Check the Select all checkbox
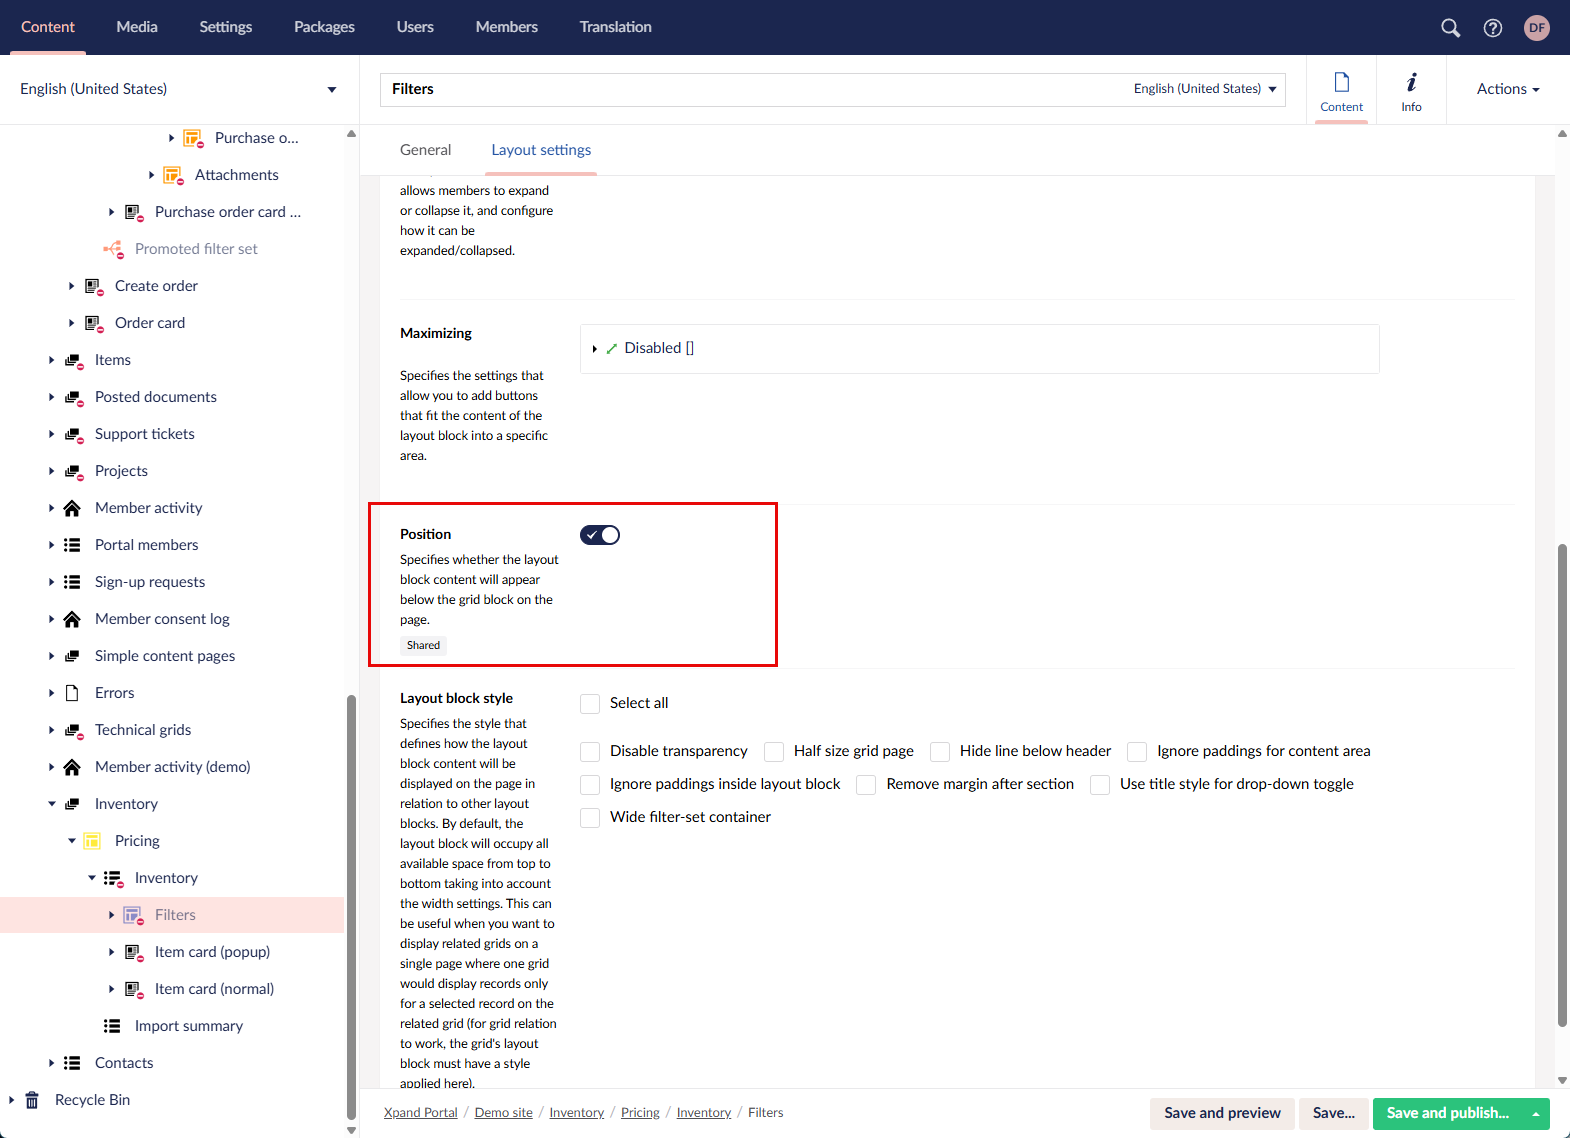1570x1138 pixels. click(x=590, y=704)
